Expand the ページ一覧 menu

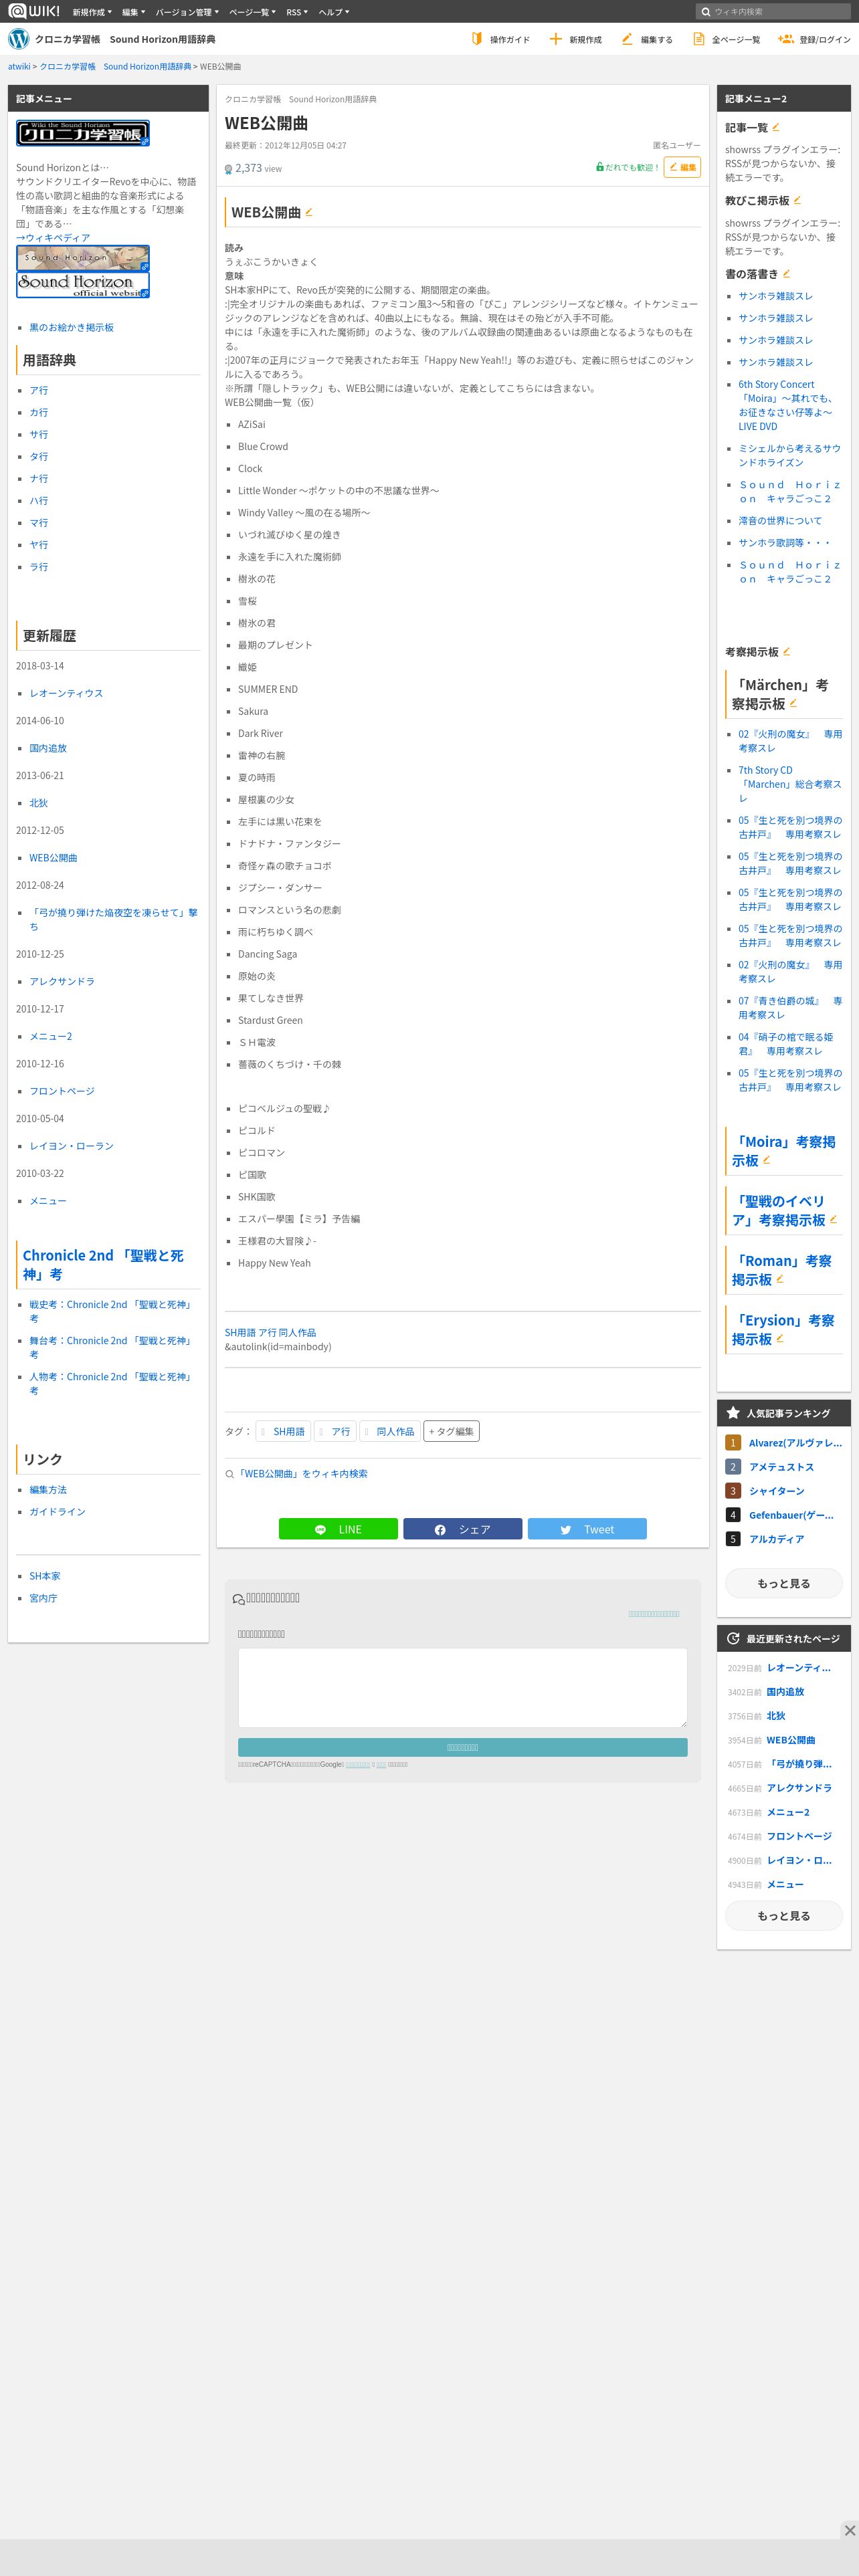(253, 12)
